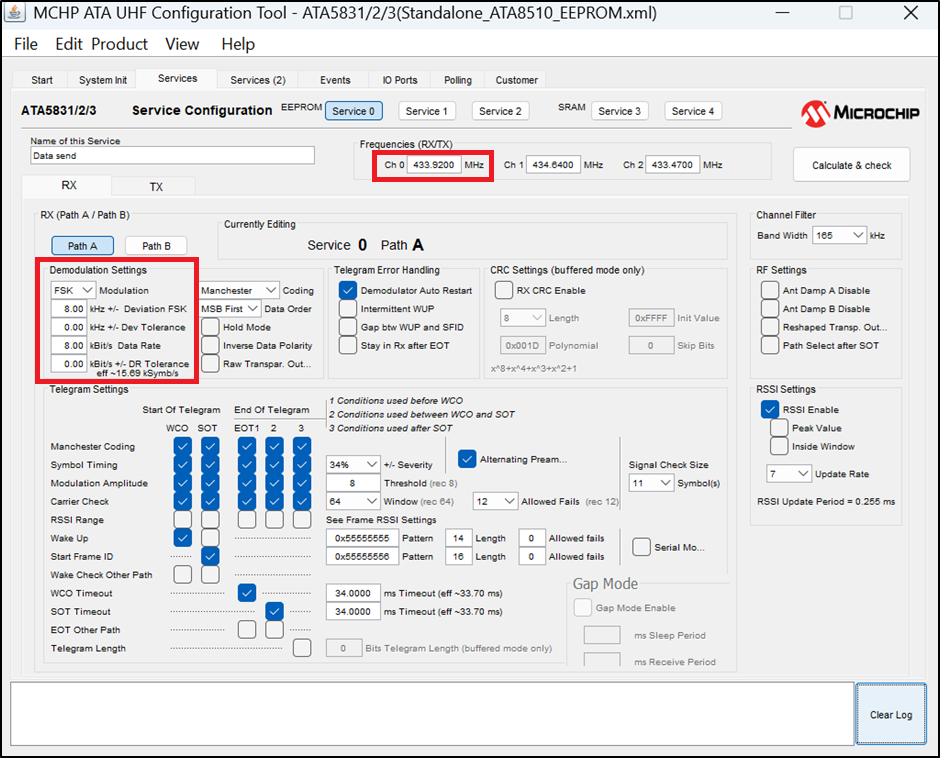Screen dimensions: 940x758
Task: Toggle the RSSI Enable checkbox
Action: click(770, 410)
